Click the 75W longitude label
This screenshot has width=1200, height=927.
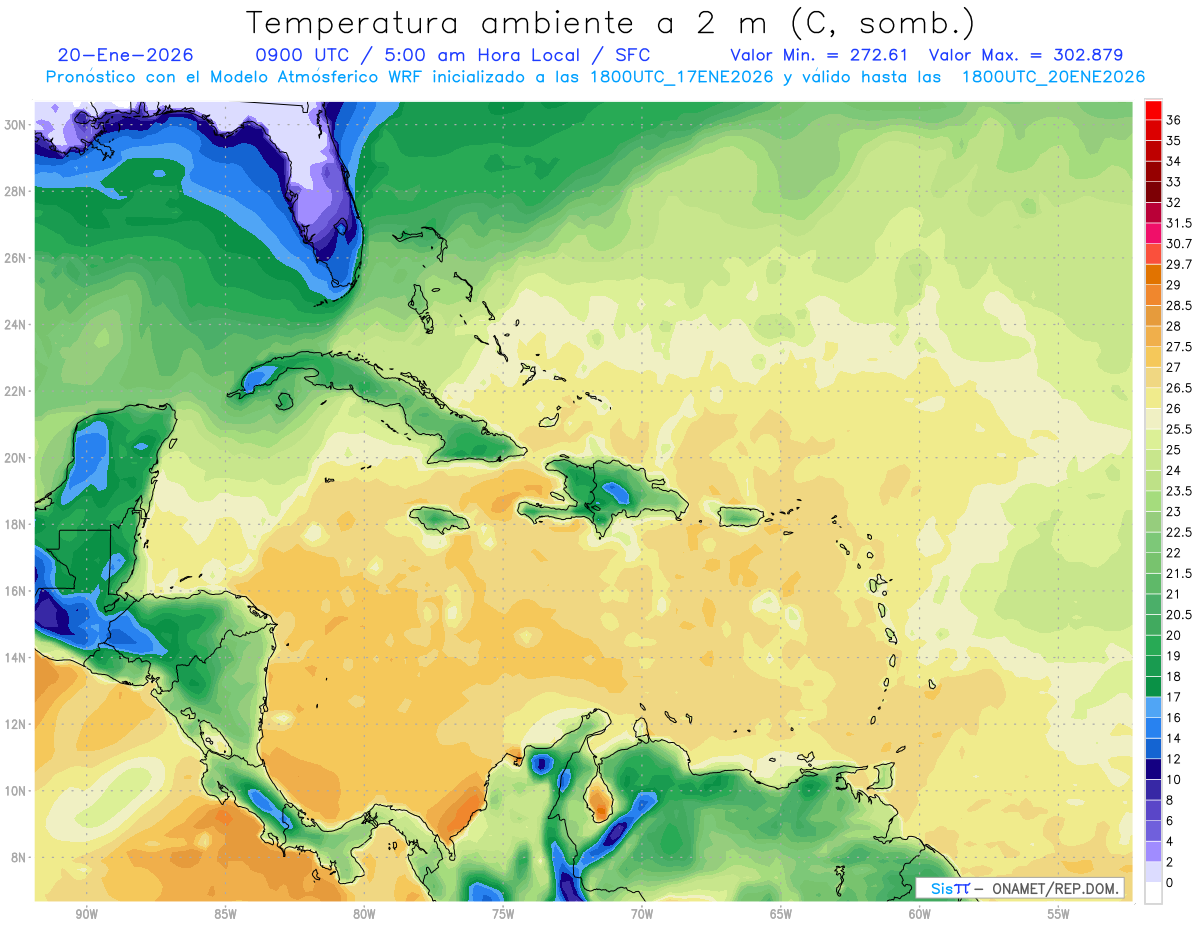(503, 914)
